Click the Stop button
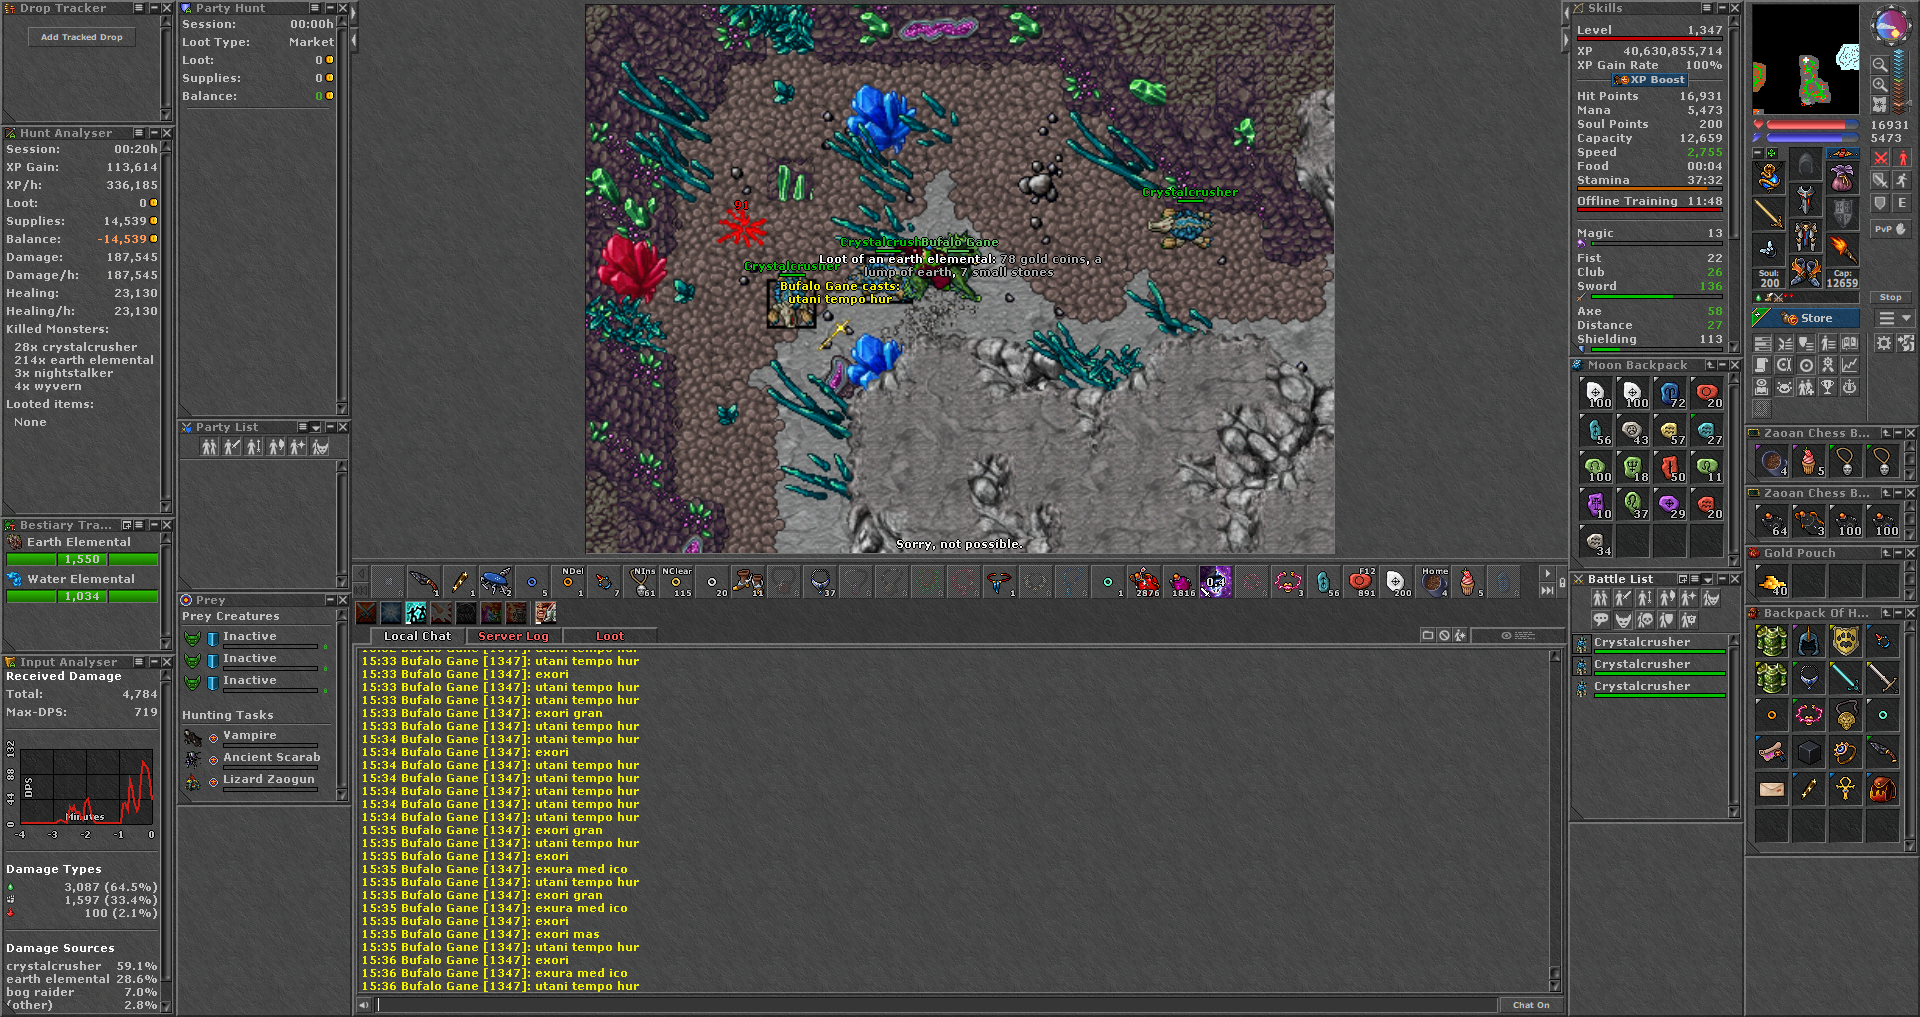 tap(1890, 297)
